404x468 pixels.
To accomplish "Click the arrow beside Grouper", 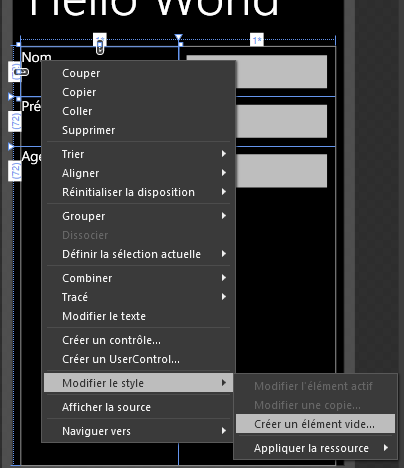I will (x=224, y=216).
